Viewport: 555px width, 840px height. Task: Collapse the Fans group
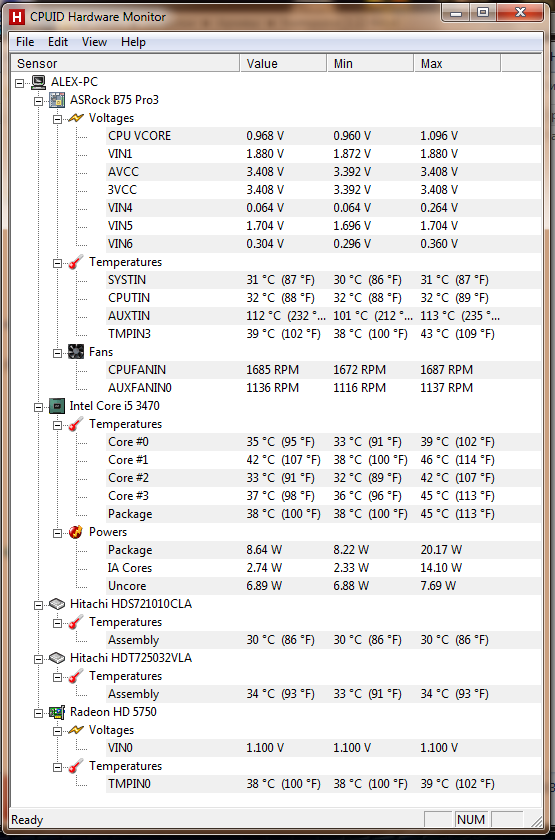pyautogui.click(x=57, y=353)
